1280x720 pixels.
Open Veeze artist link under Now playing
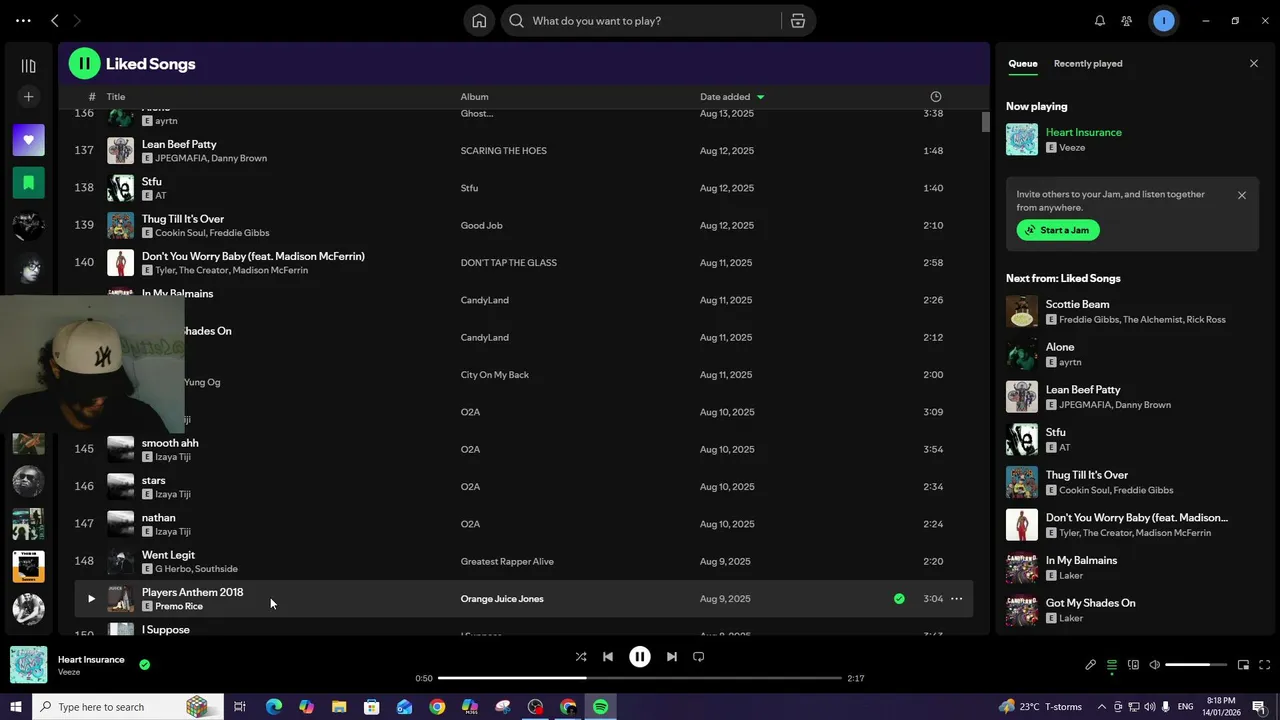1072,147
